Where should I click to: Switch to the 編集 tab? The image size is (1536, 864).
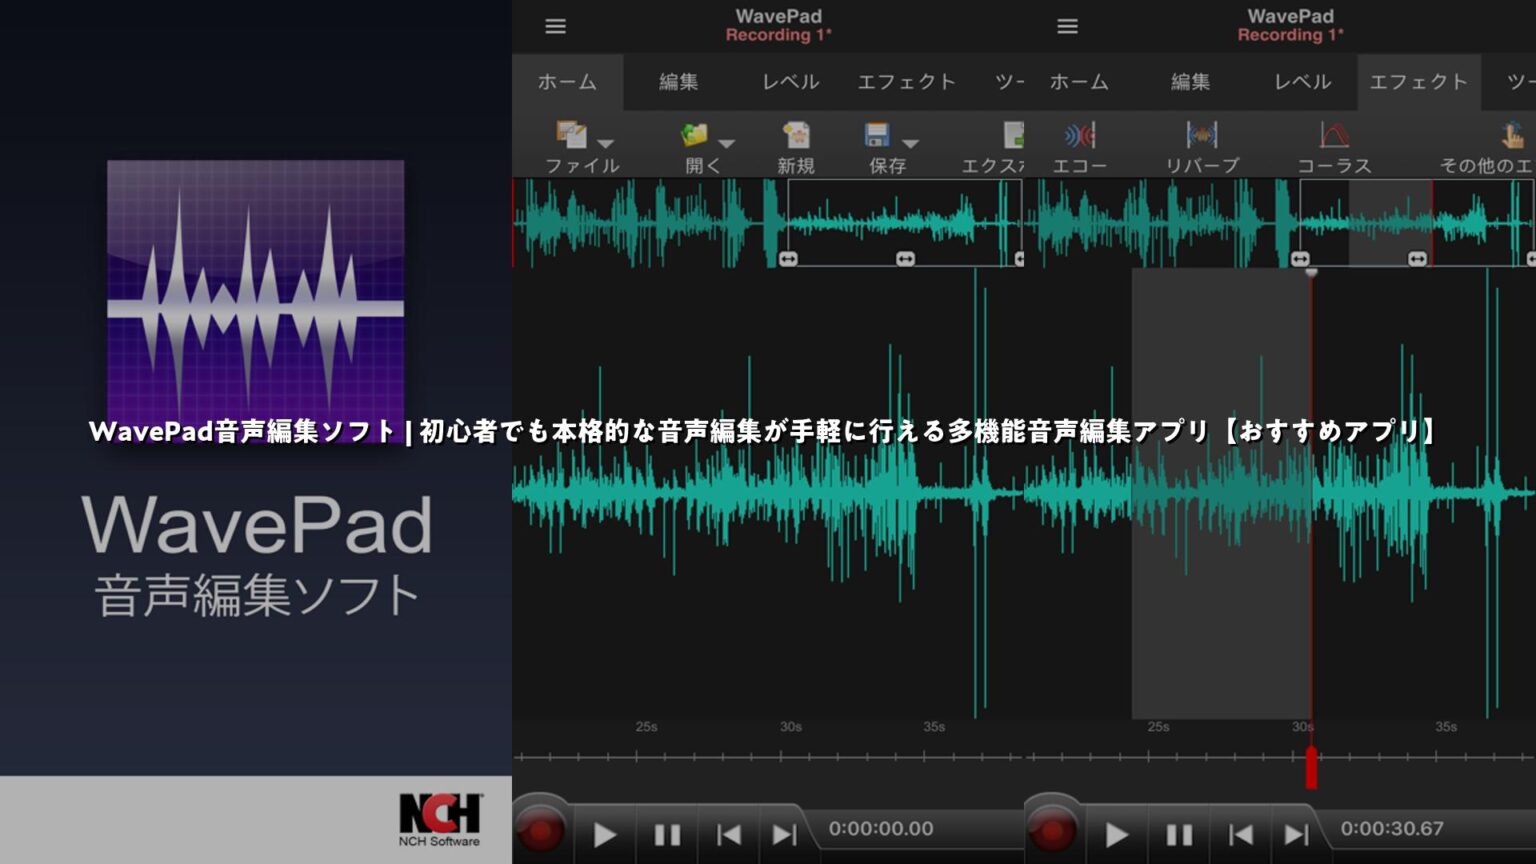pyautogui.click(x=680, y=82)
